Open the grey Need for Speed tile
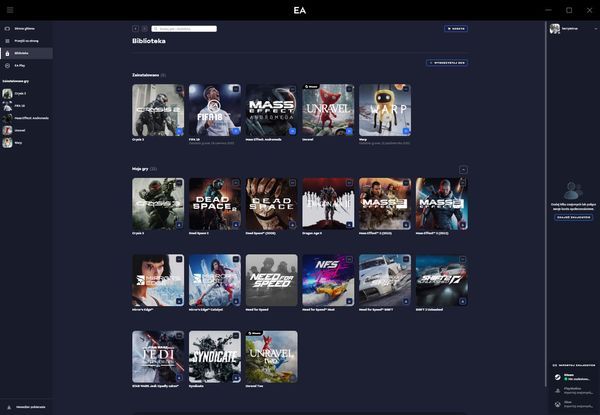Screen dimensions: 600x415 272,280
